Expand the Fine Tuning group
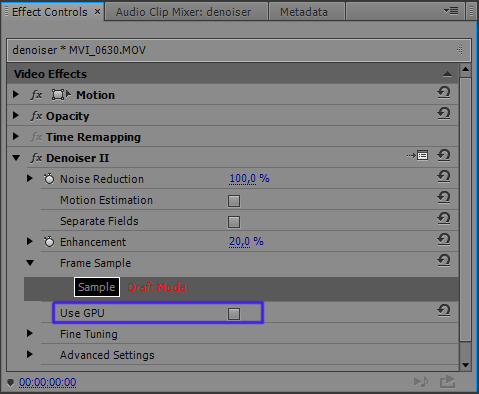Viewport: 479px width, 394px height. click(x=29, y=333)
